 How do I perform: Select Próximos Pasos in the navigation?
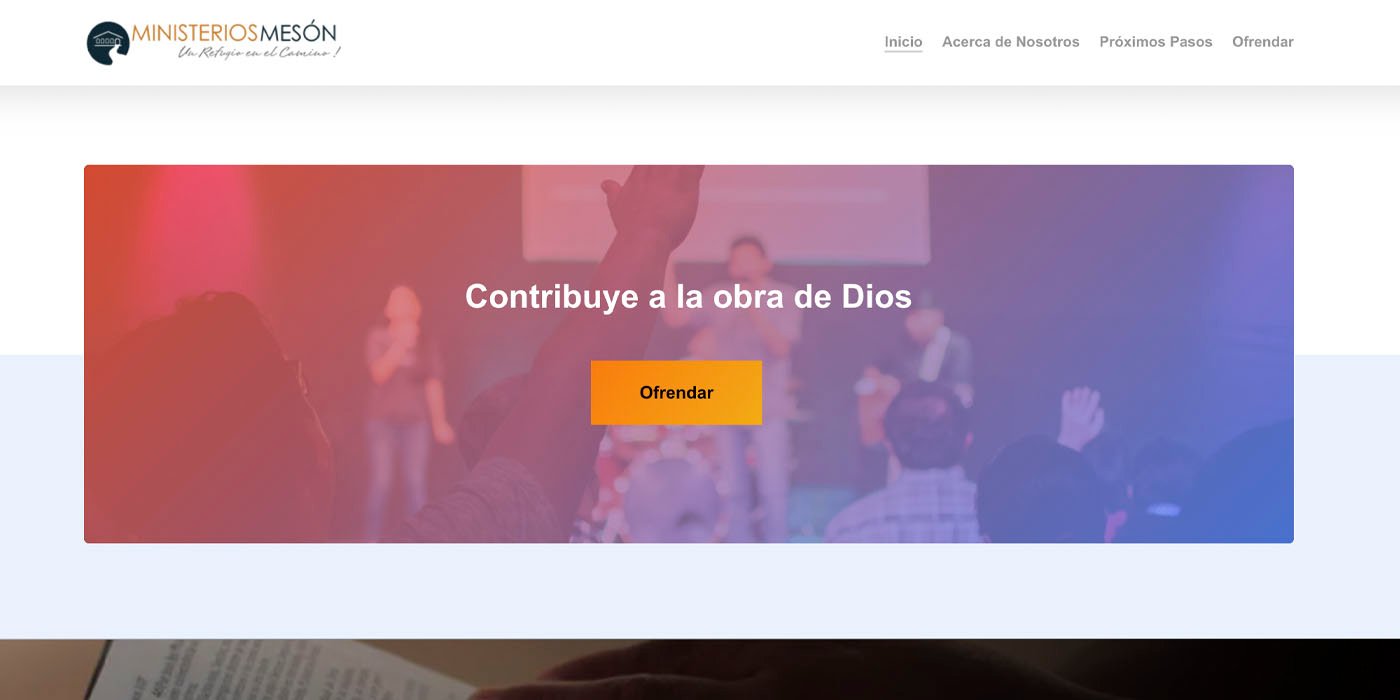[1155, 42]
